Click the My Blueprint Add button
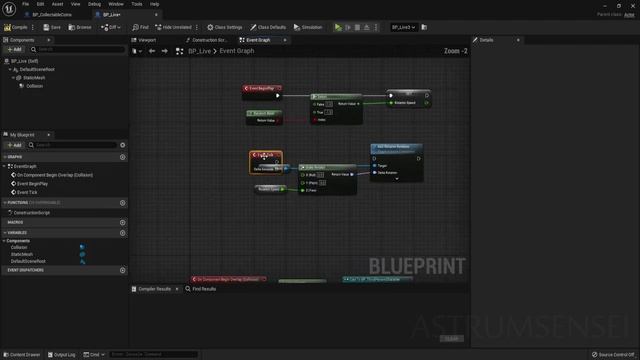The width and height of the screenshot is (640, 360). point(15,145)
